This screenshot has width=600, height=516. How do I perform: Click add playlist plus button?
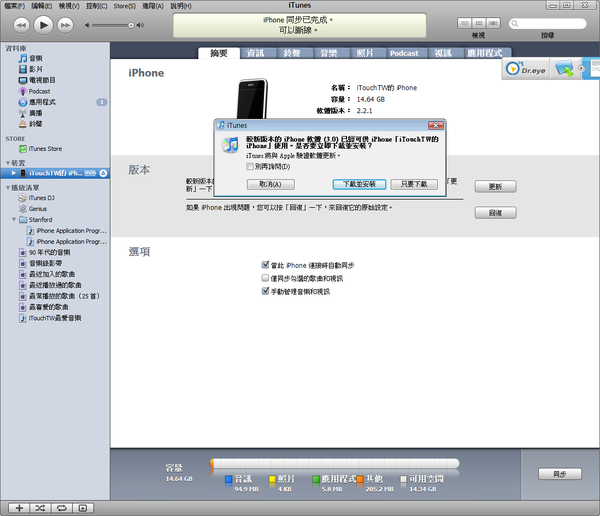pos(19,508)
